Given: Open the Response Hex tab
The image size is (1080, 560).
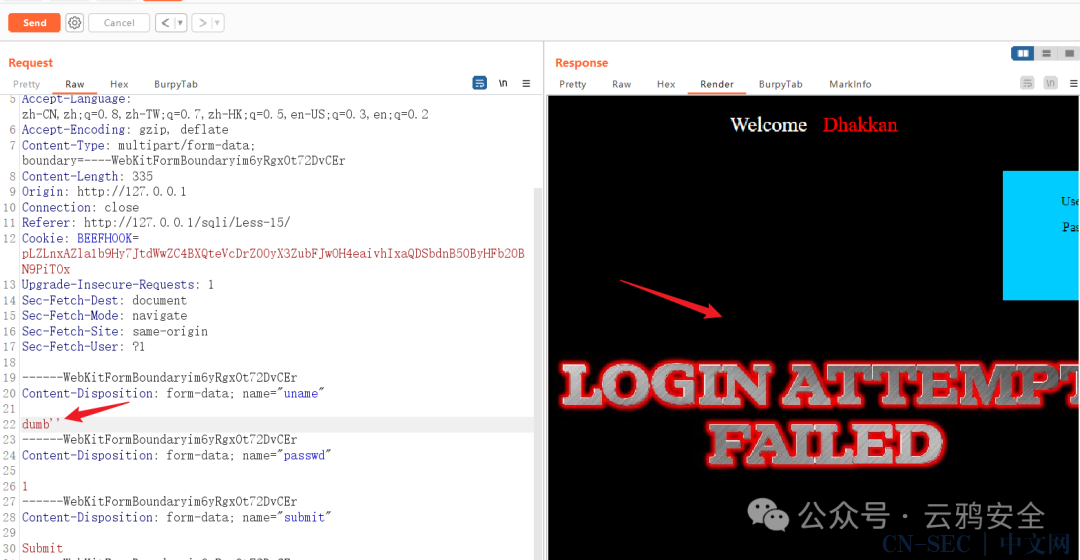Looking at the screenshot, I should point(666,84).
